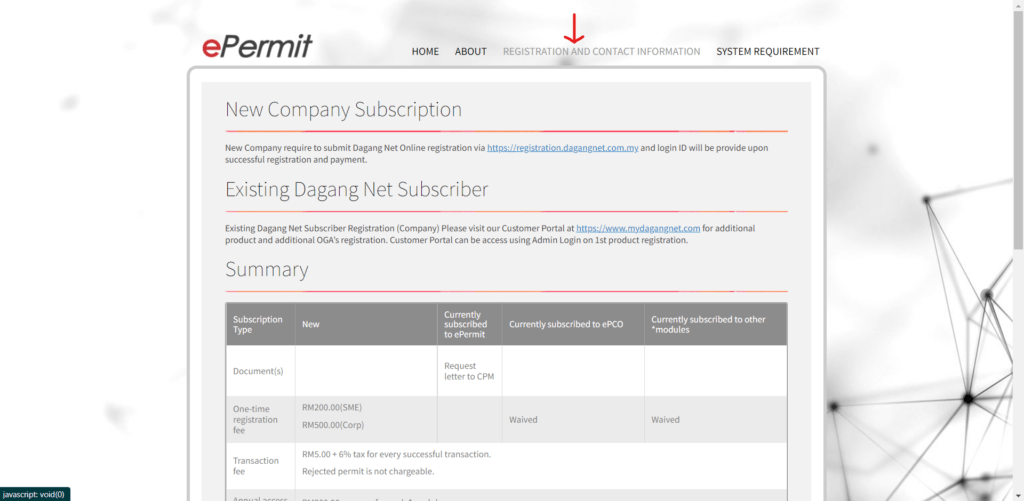The width and height of the screenshot is (1024, 501).
Task: Click the Summary heading
Action: tap(266, 269)
